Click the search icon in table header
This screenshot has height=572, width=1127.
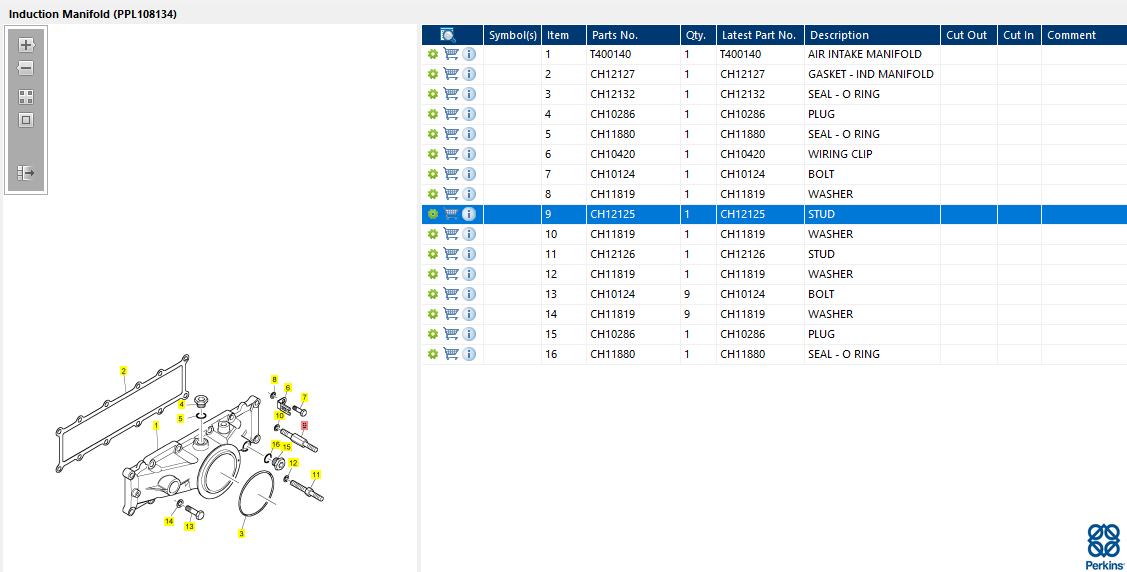pyautogui.click(x=448, y=34)
